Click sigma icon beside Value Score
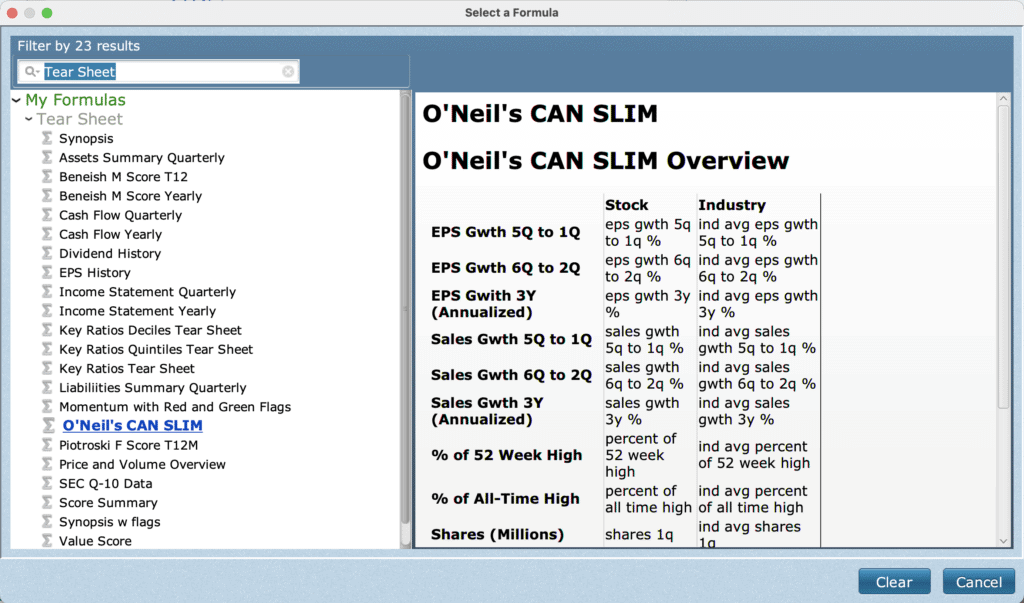 [47, 540]
